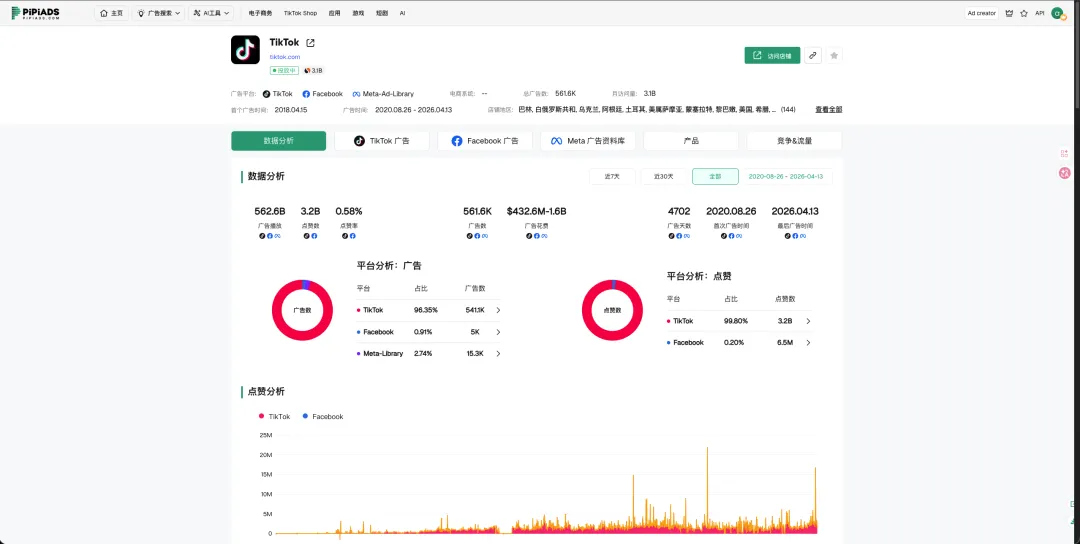Screen dimensions: 1080x544
Task: Click the crown membership icon
Action: point(1010,13)
